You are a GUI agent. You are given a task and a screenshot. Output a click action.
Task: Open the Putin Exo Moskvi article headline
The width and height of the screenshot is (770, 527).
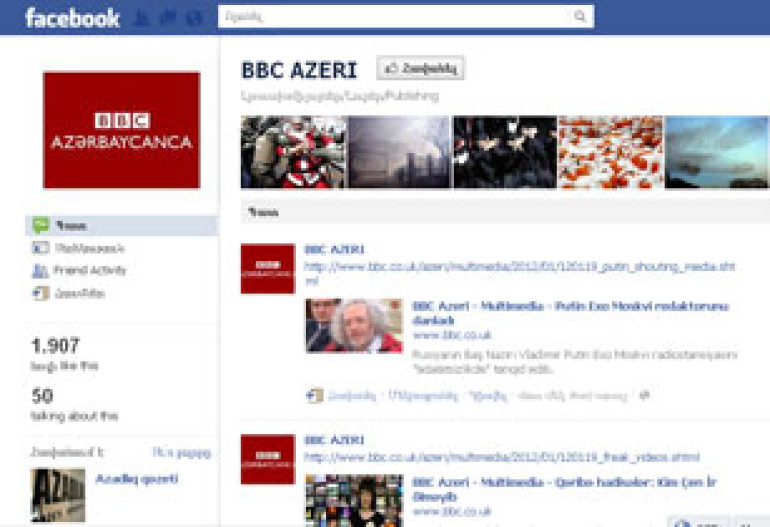571,313
